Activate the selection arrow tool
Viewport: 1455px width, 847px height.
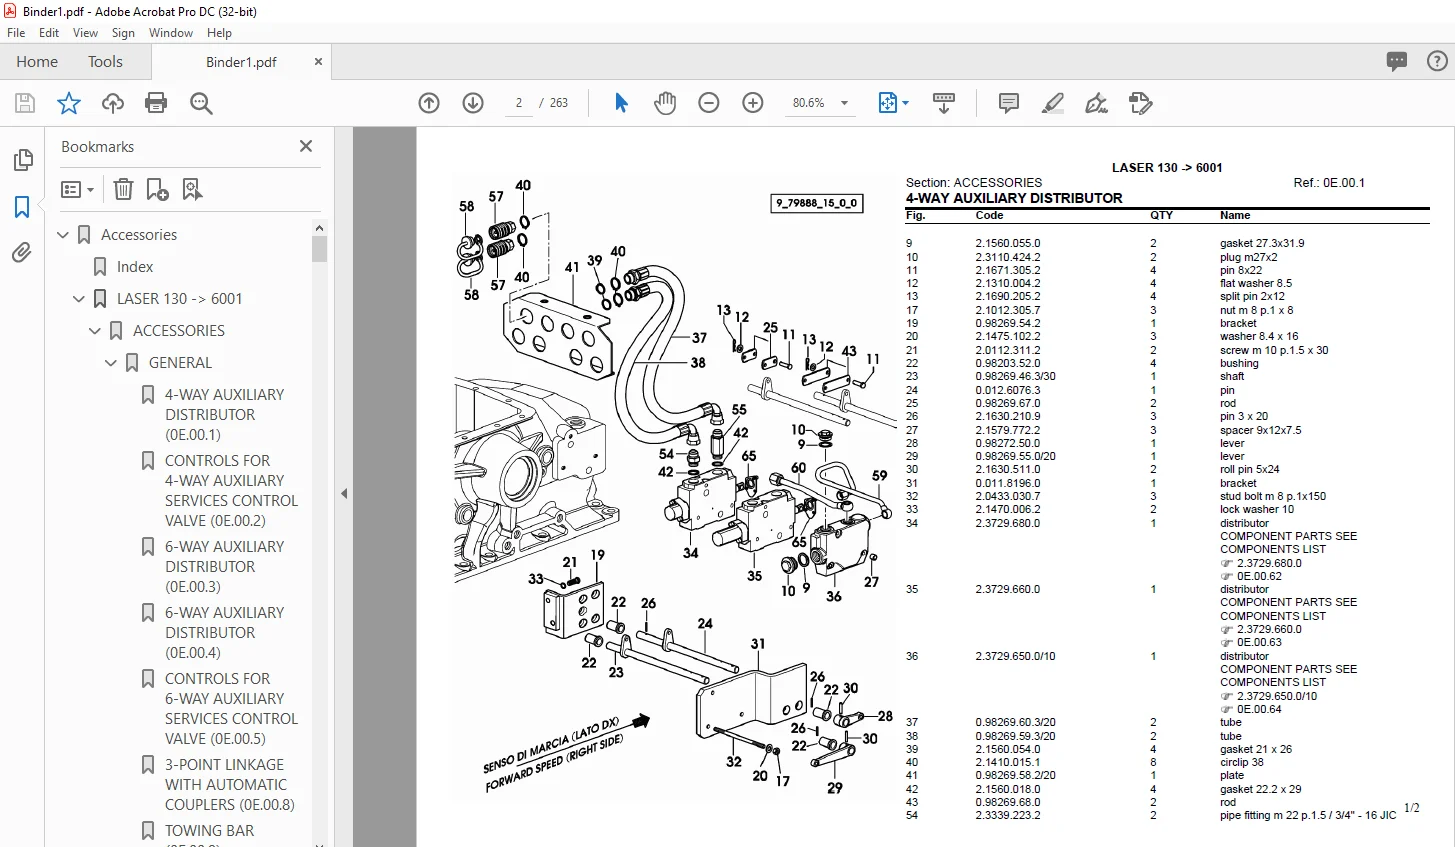coord(621,103)
